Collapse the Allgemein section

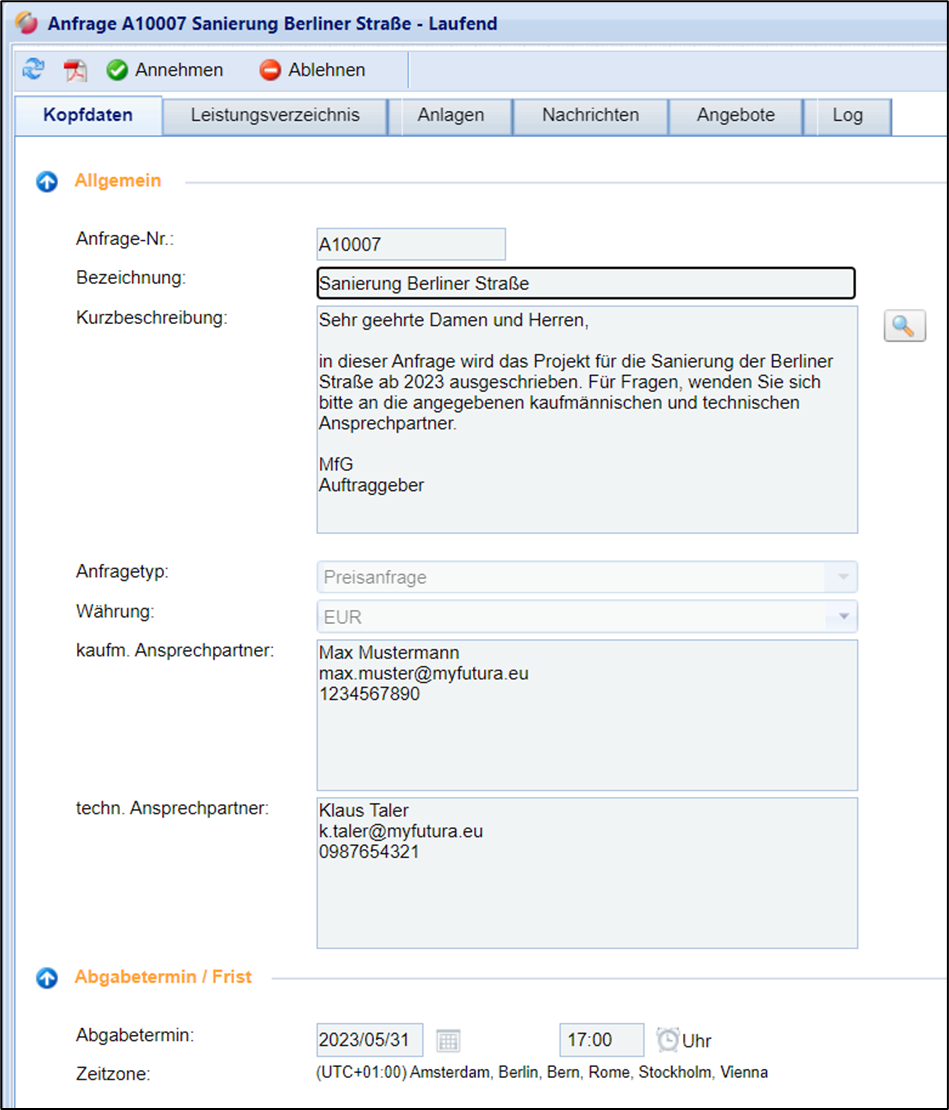pos(47,182)
